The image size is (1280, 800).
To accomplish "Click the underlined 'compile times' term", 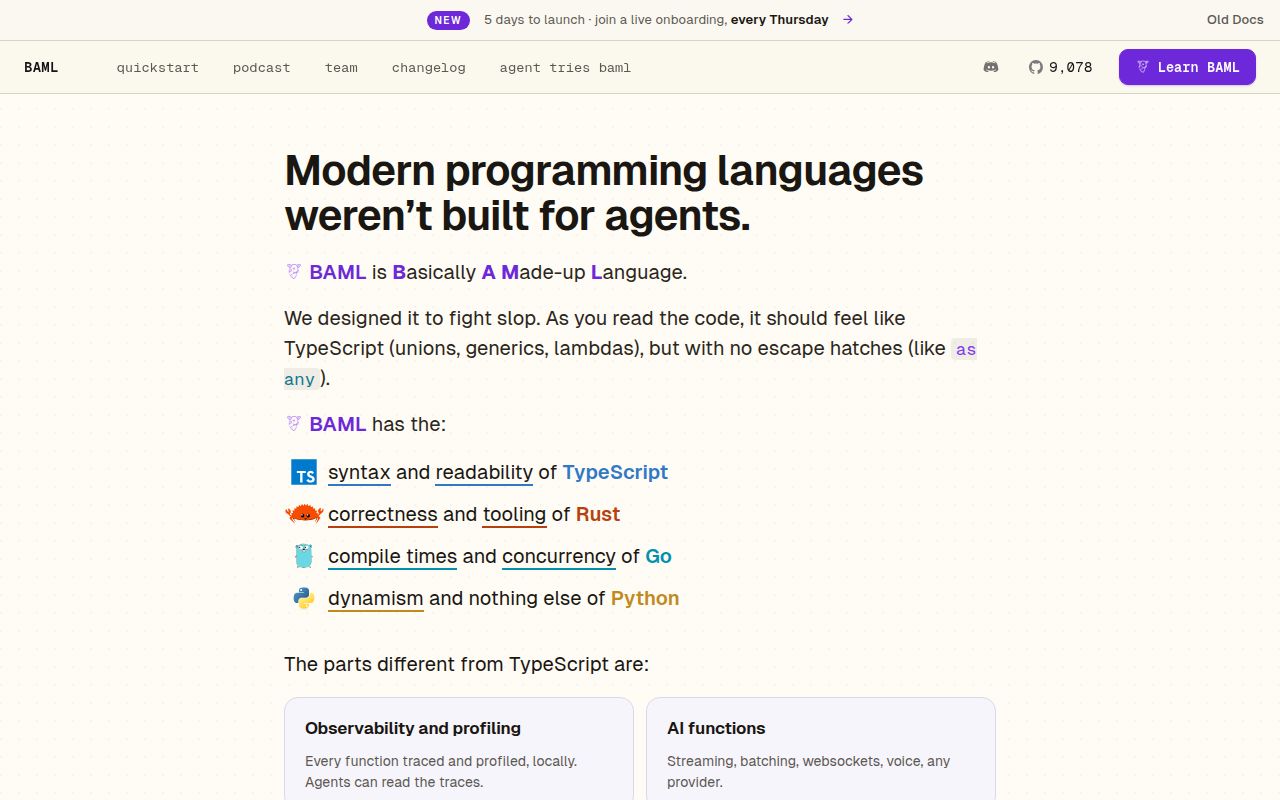I will 392,556.
